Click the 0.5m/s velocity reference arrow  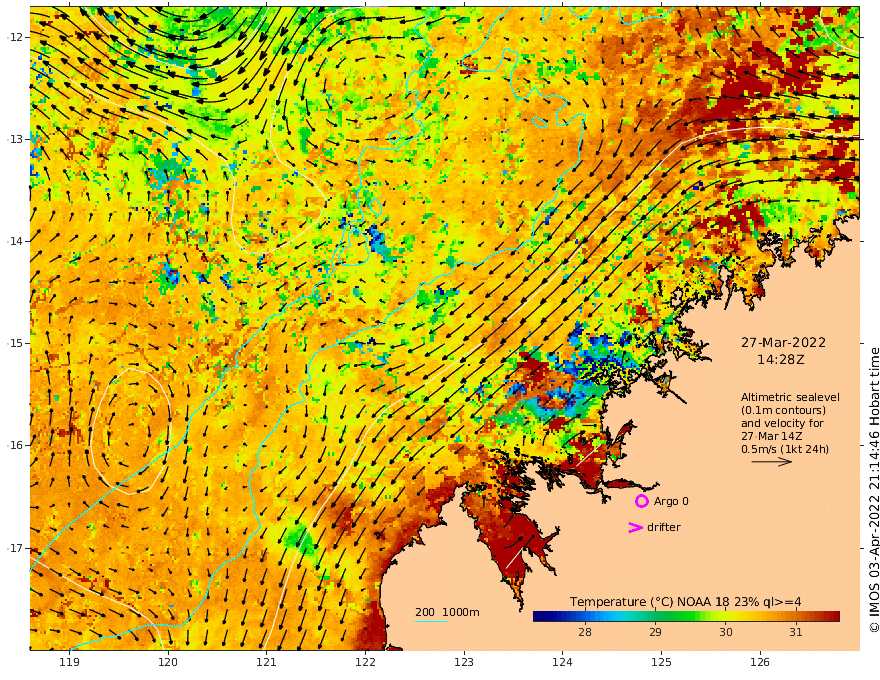tap(772, 462)
